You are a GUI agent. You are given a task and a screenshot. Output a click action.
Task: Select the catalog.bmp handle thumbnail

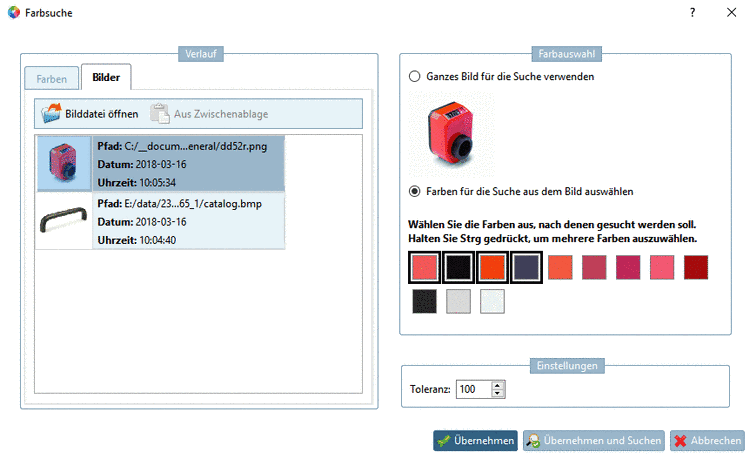pos(64,220)
